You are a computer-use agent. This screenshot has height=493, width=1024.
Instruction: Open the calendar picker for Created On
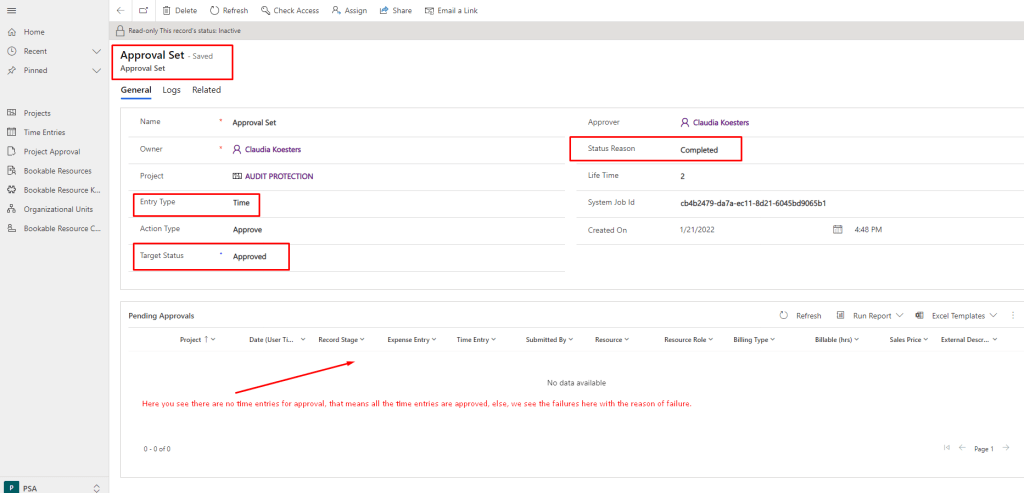(838, 229)
